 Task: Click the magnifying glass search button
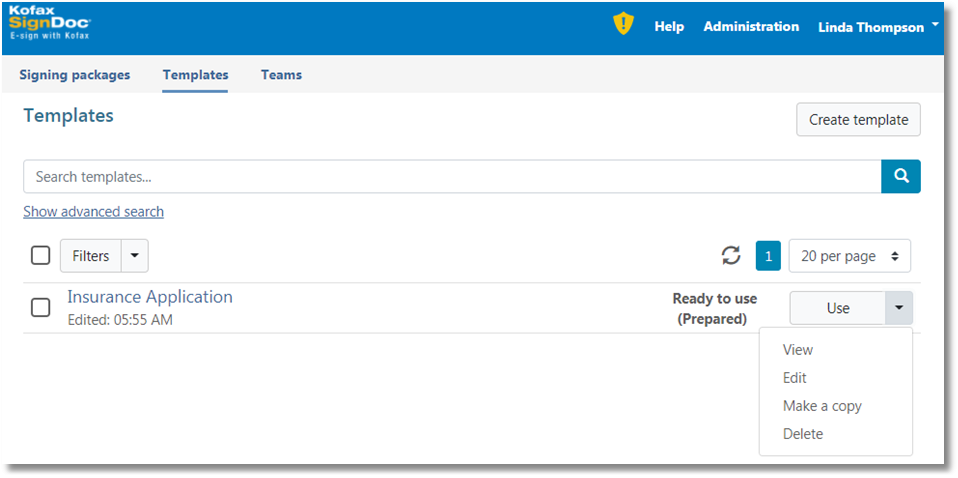click(900, 176)
